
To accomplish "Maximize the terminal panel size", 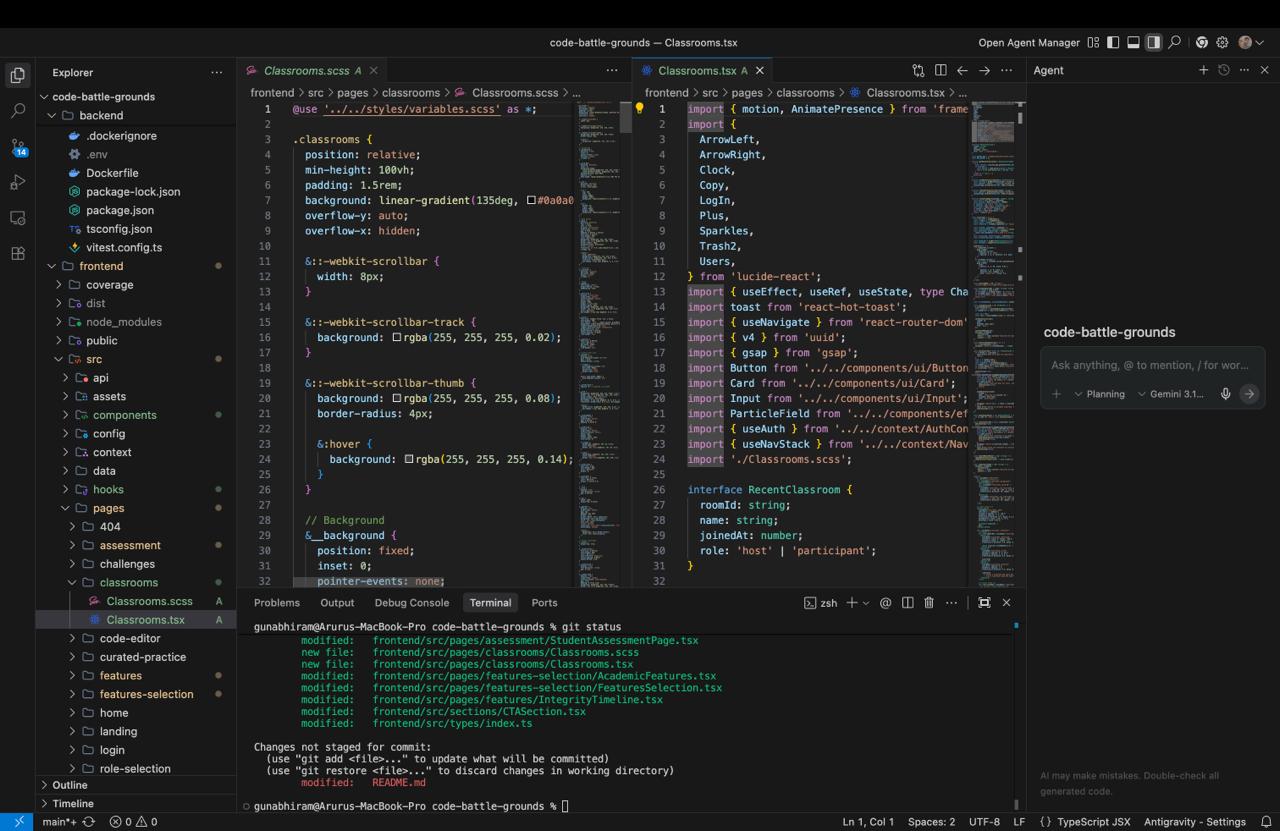I will [x=984, y=603].
